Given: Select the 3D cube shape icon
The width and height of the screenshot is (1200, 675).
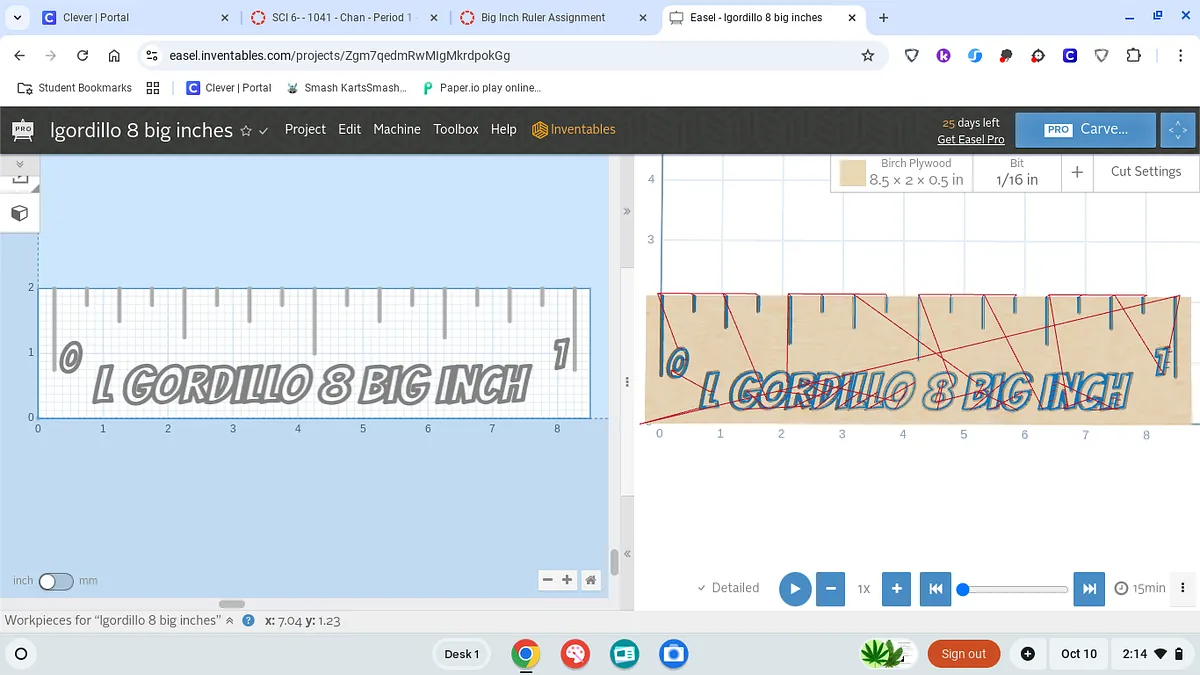Looking at the screenshot, I should click(x=19, y=213).
